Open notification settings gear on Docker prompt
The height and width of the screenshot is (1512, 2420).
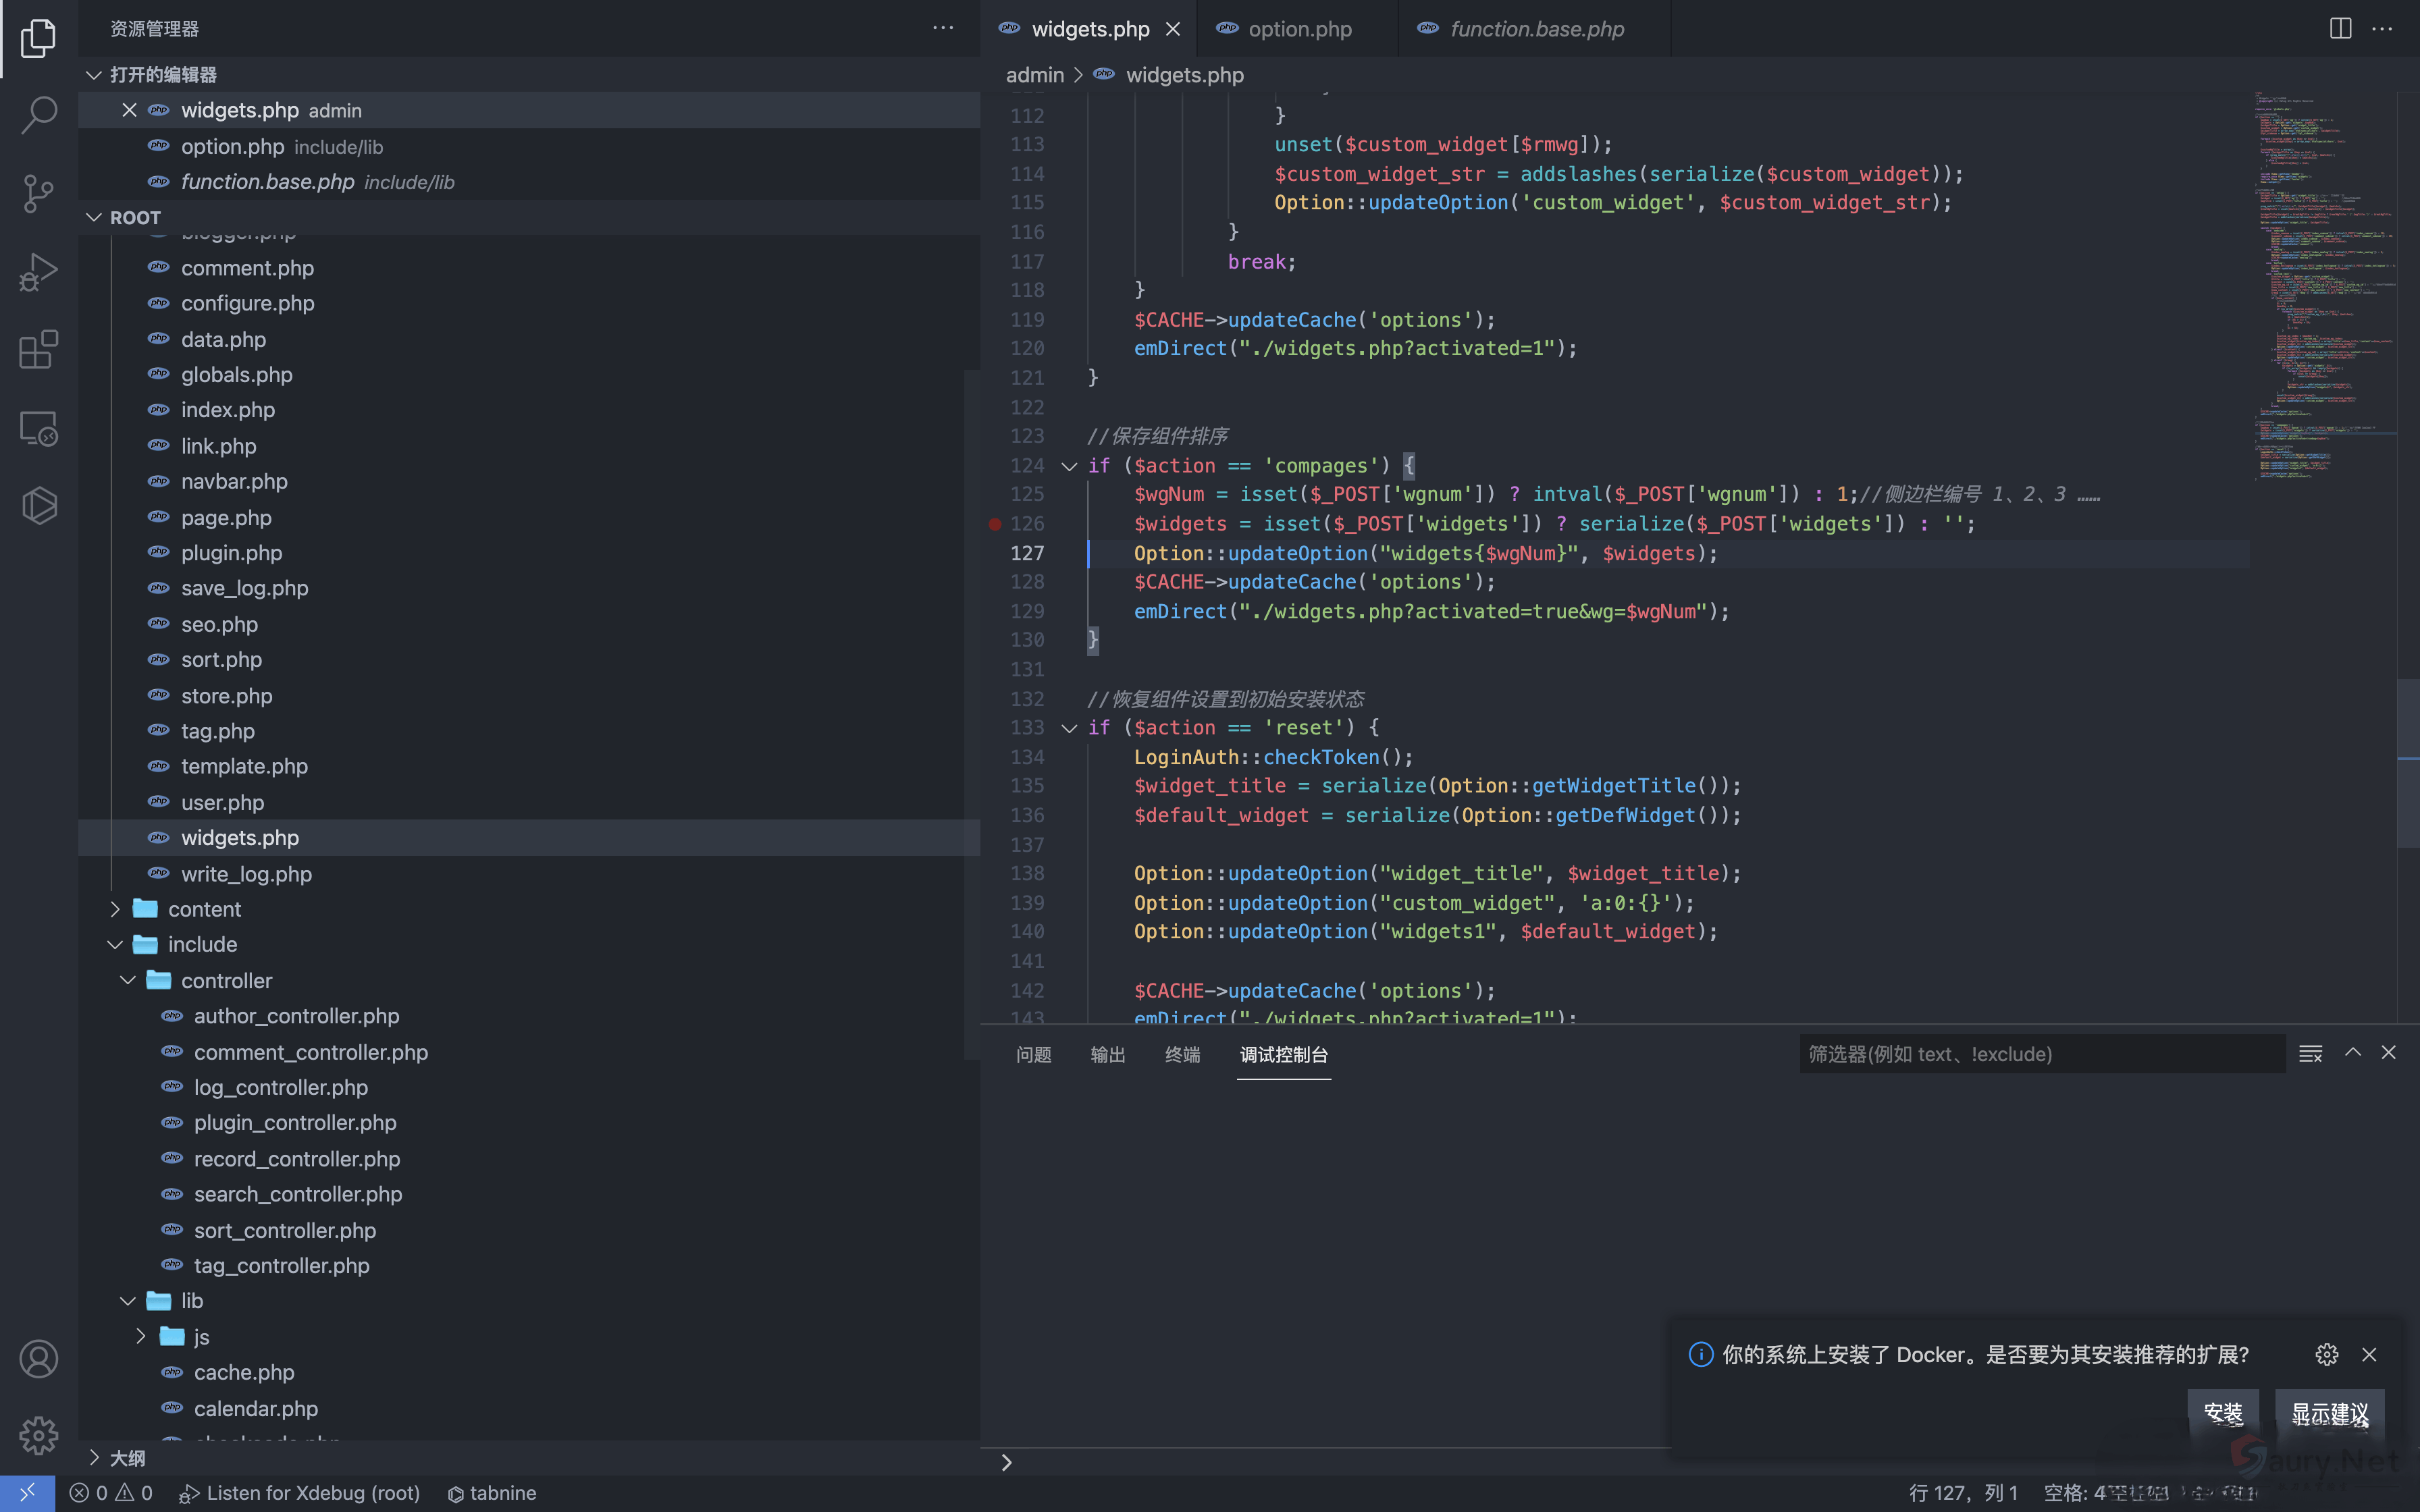point(2326,1354)
